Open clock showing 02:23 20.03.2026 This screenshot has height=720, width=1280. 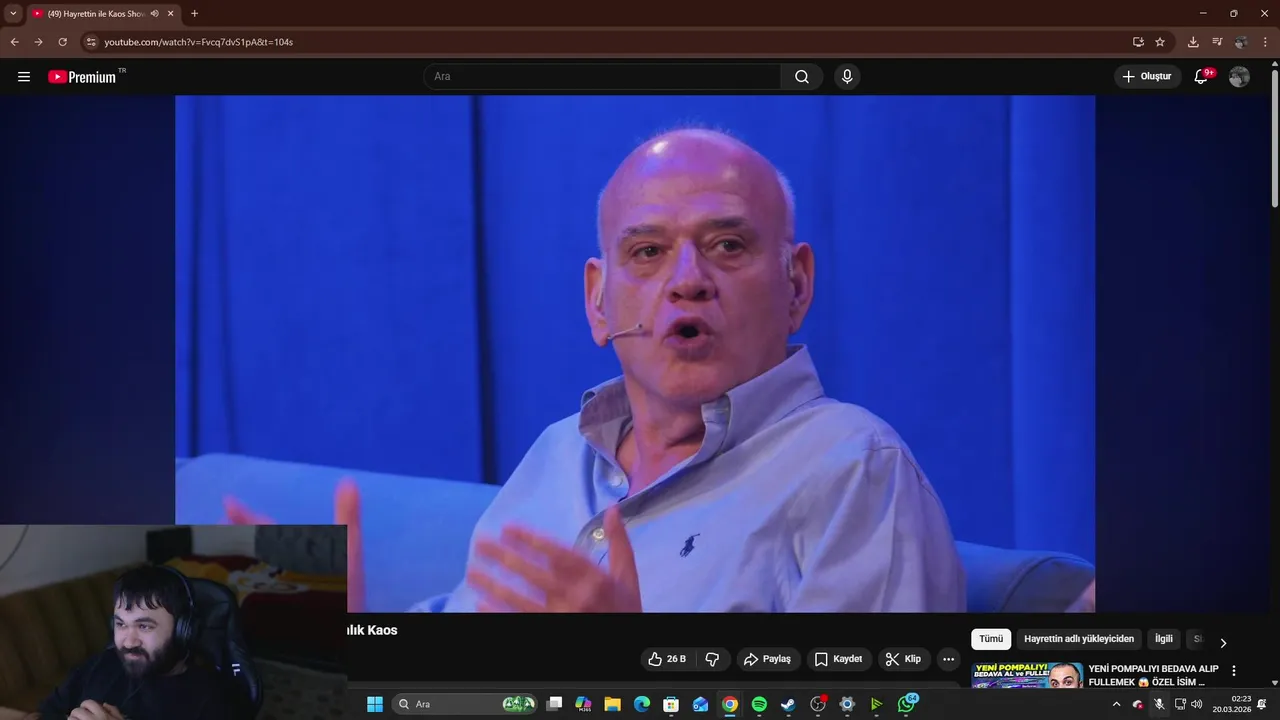click(x=1232, y=704)
